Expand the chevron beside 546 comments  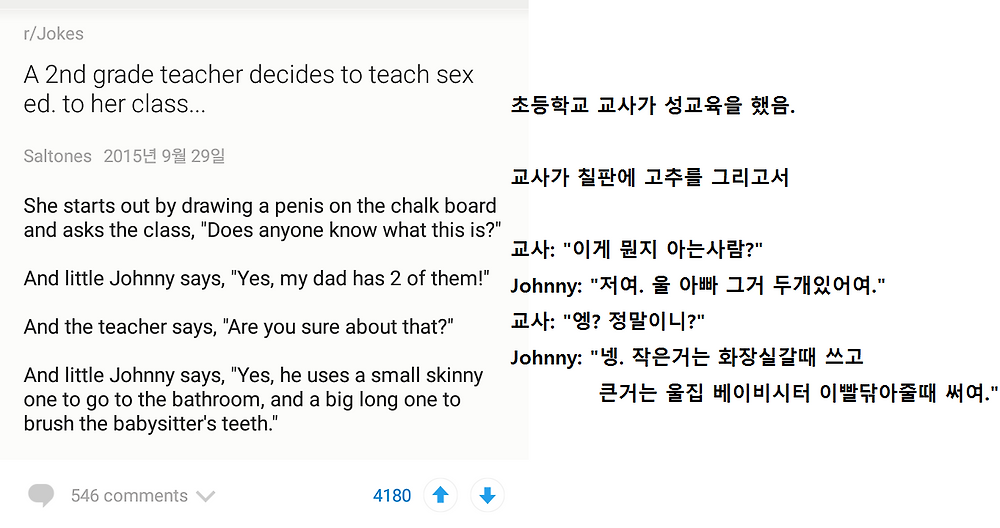[205, 496]
